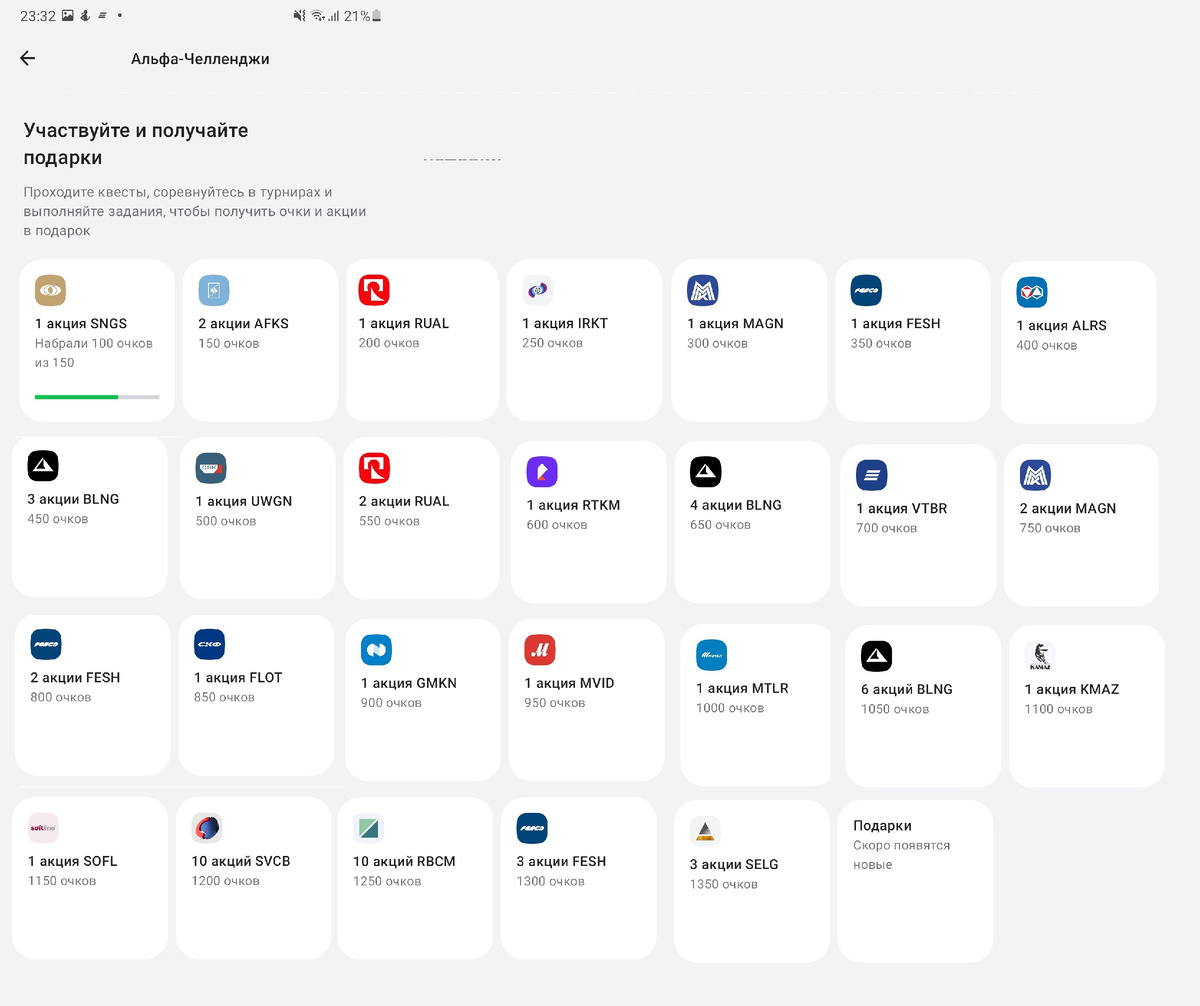Select the "3 акции BLNG" label
1200x1006 pixels.
click(73, 499)
